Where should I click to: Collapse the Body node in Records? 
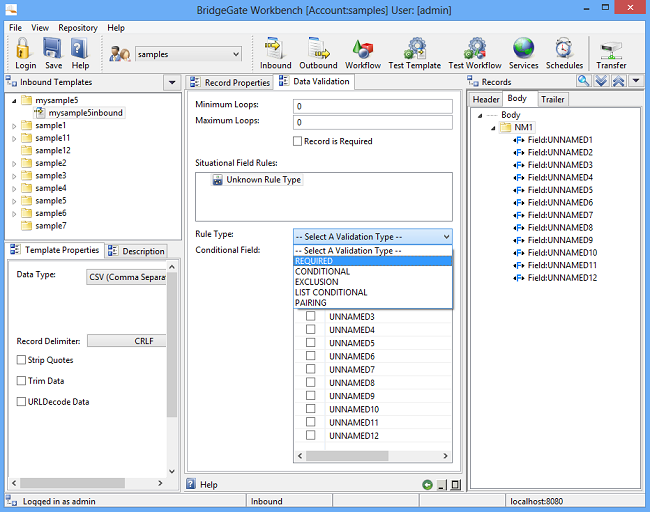click(x=480, y=116)
